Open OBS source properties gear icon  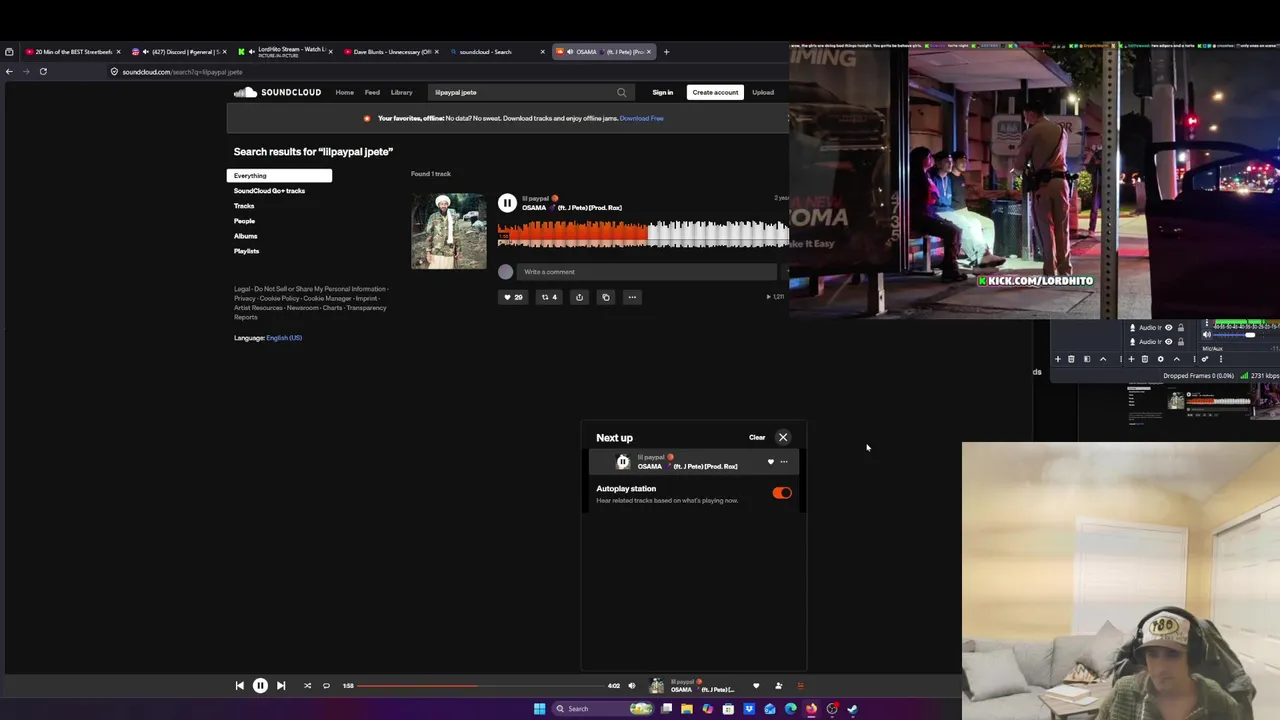(1160, 359)
